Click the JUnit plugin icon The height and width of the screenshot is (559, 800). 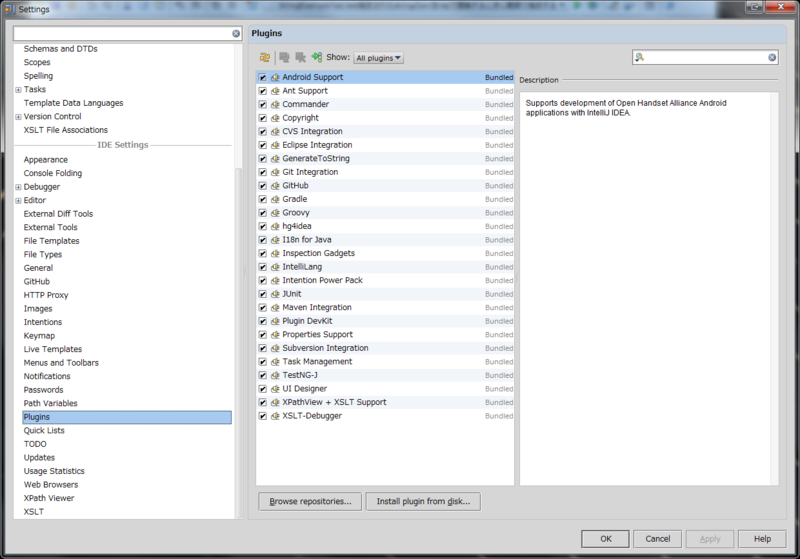[x=275, y=294]
